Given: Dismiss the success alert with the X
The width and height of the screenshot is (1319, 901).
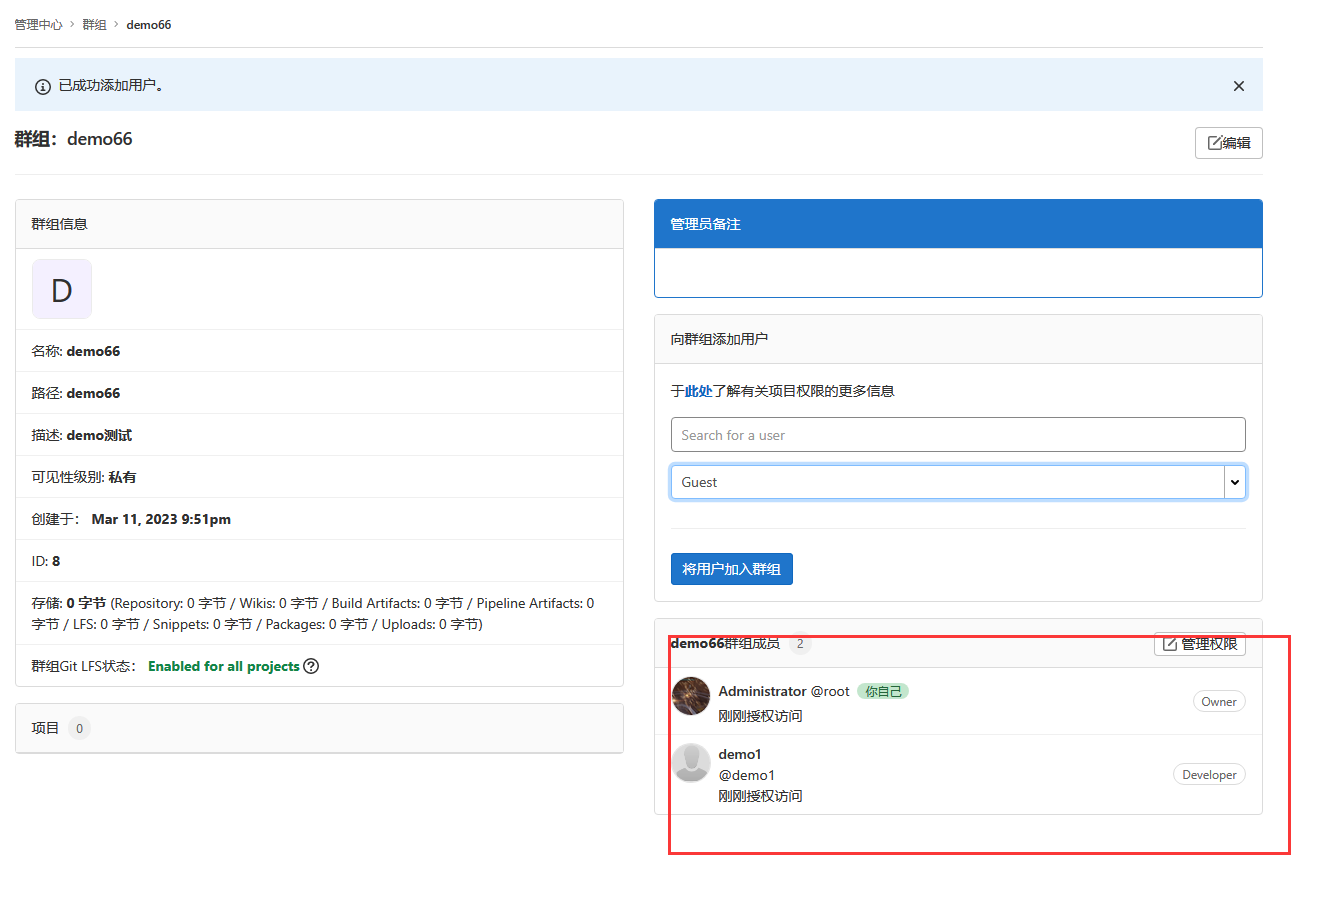Looking at the screenshot, I should (x=1239, y=86).
